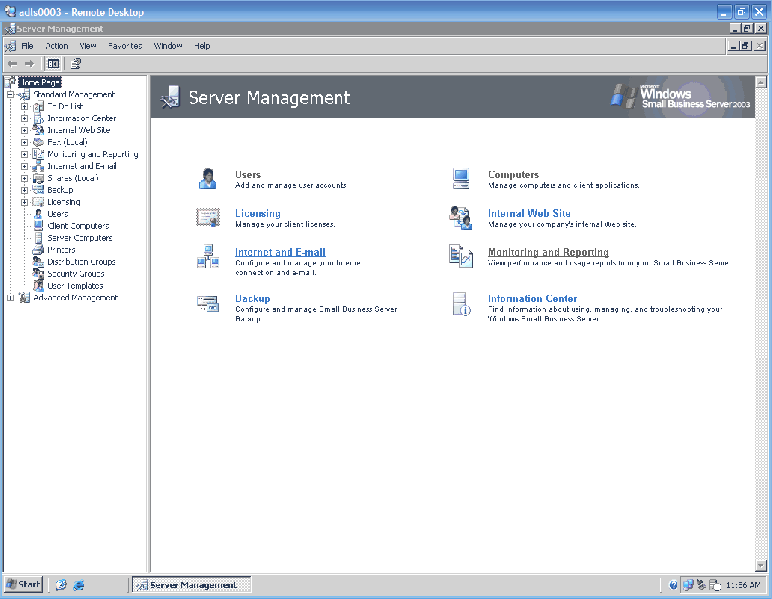Click the network tray icon
This screenshot has height=599, width=772.
coord(688,585)
